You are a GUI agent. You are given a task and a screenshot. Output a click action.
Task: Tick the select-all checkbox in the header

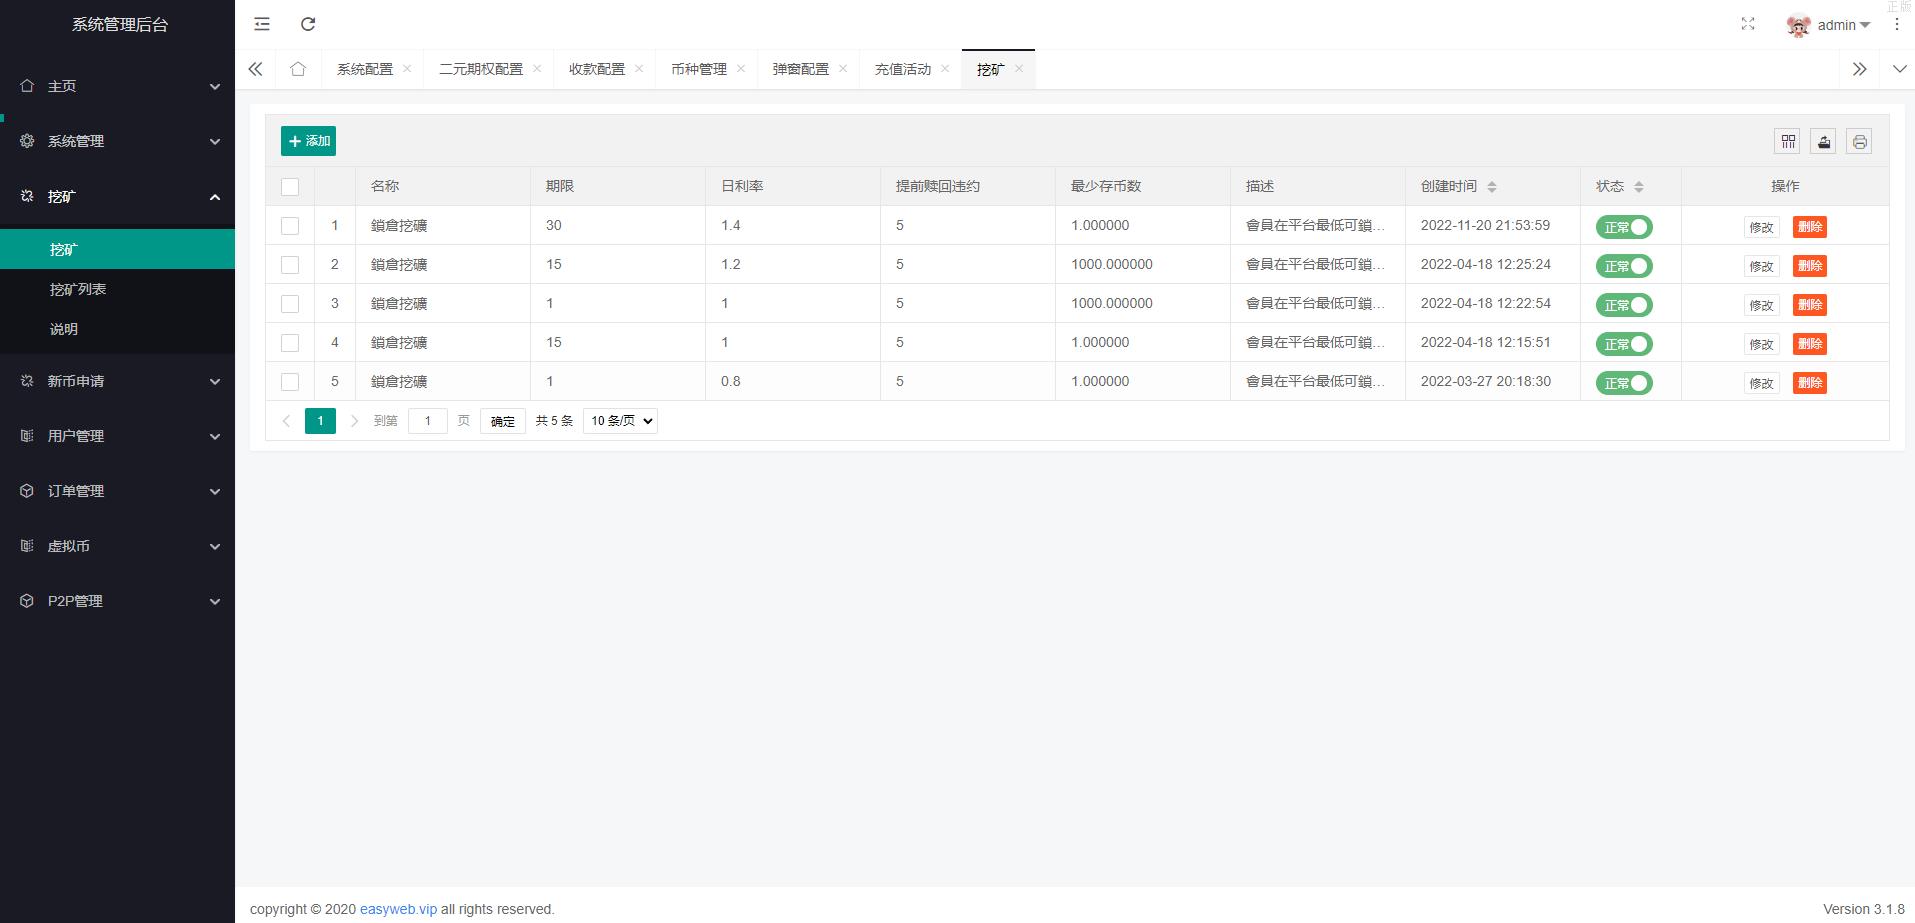pyautogui.click(x=290, y=187)
